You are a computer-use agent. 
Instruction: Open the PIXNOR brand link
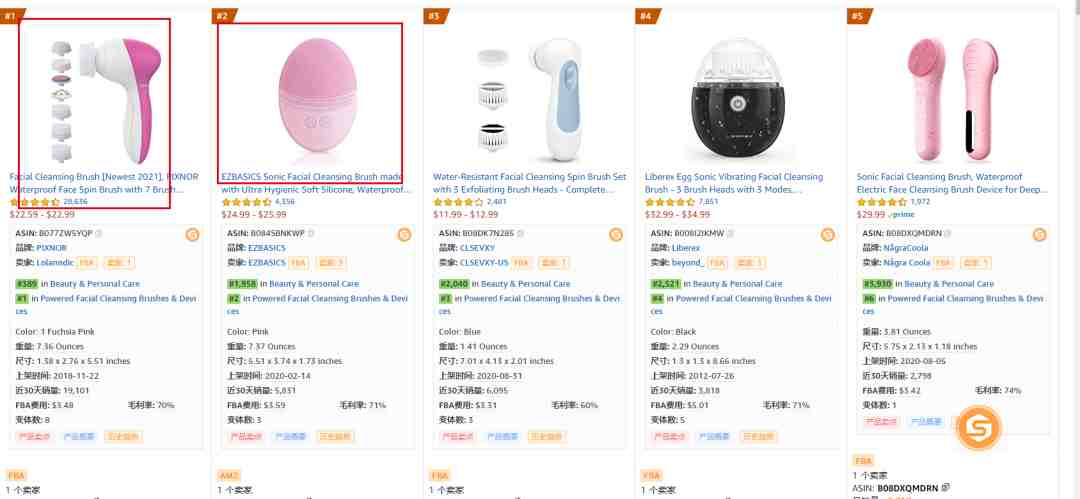52,248
